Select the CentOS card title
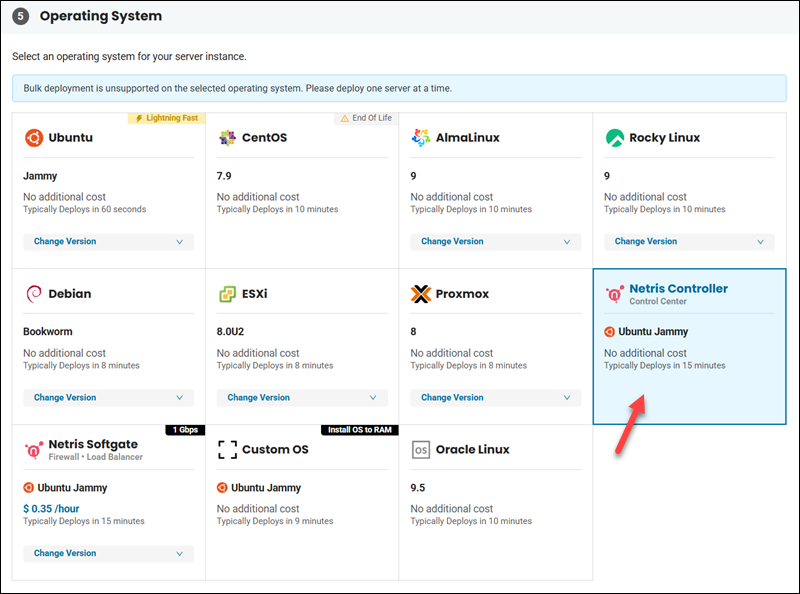Image resolution: width=800 pixels, height=594 pixels. [264, 138]
